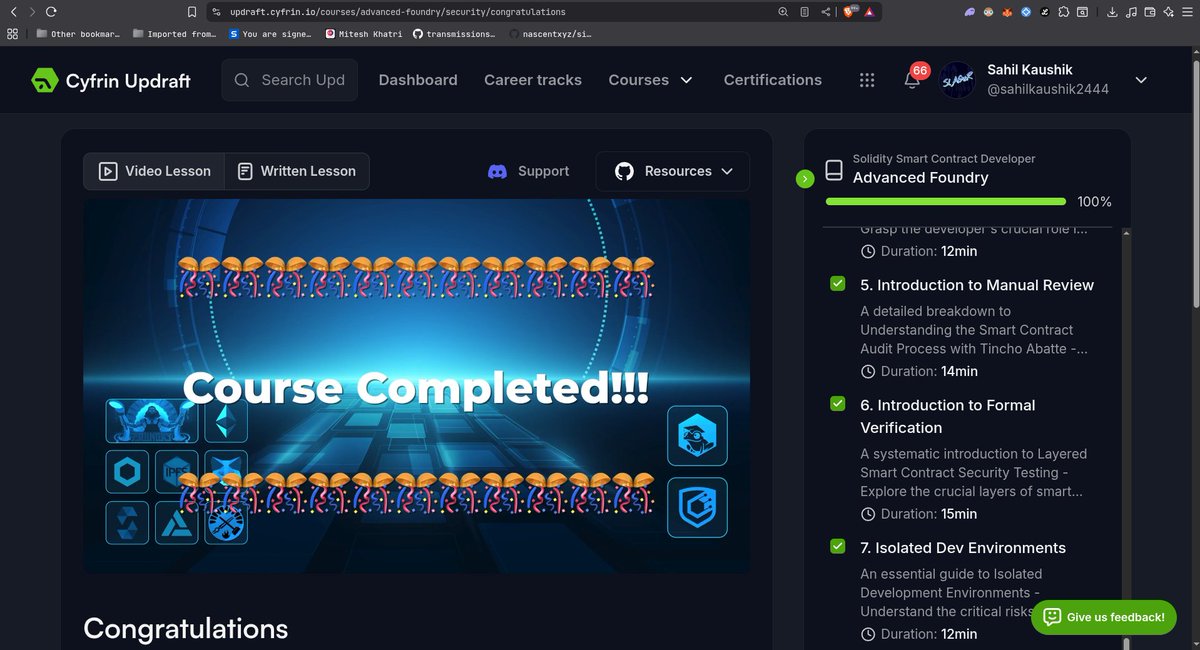1200x650 pixels.
Task: Open Brave Rewards triangle icon
Action: click(x=869, y=12)
